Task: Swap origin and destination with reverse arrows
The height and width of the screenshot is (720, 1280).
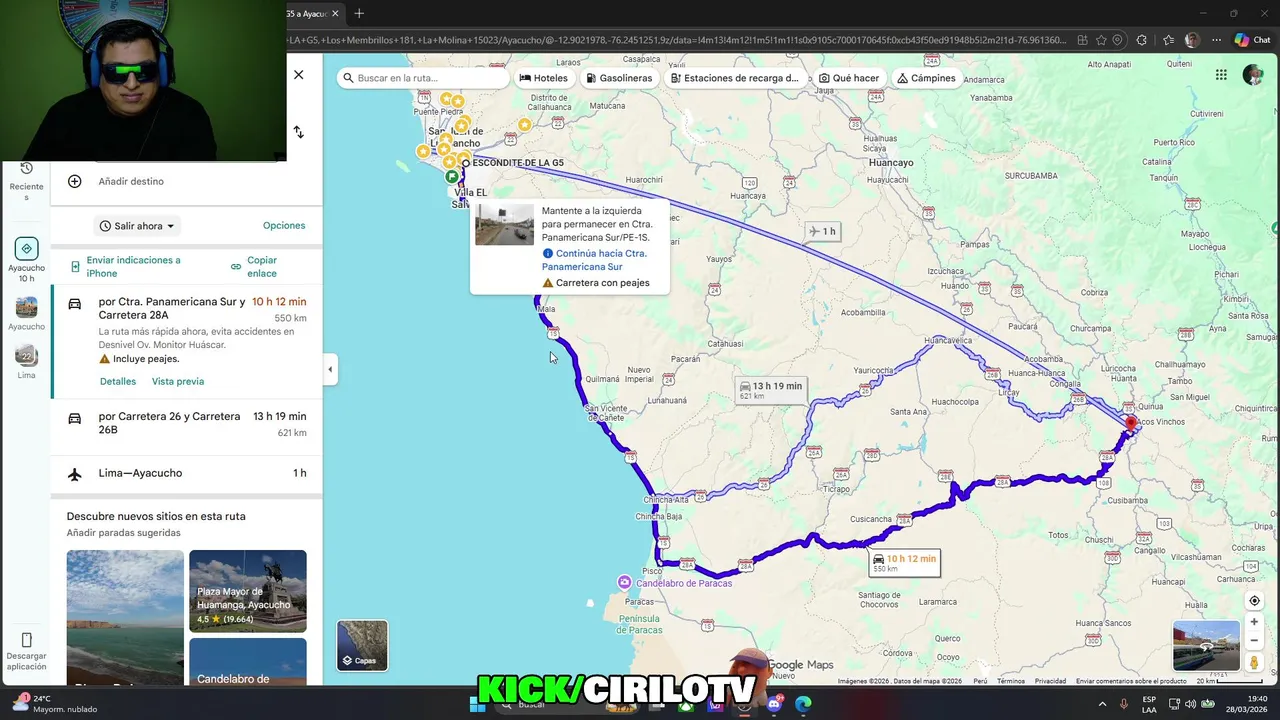Action: click(298, 132)
